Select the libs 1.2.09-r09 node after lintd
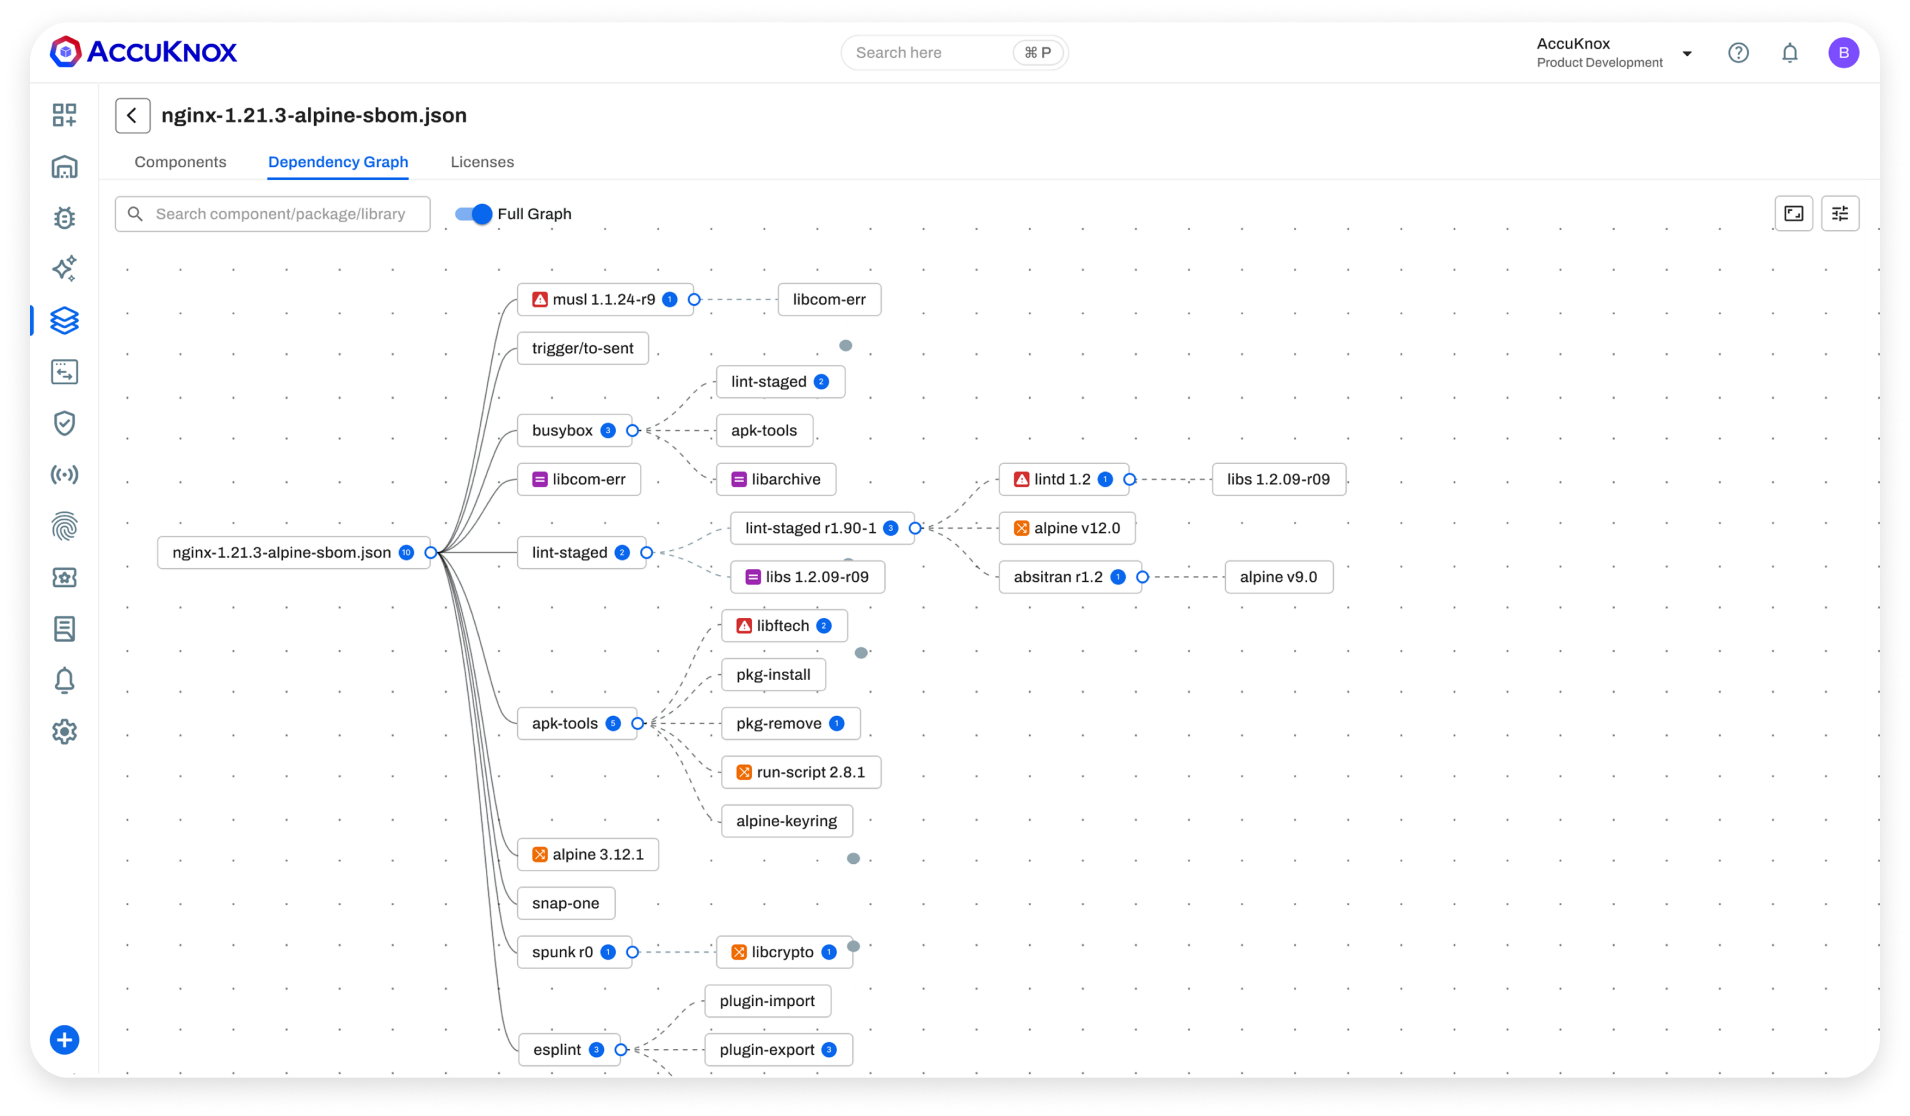The image size is (1910, 1116). coord(1279,480)
